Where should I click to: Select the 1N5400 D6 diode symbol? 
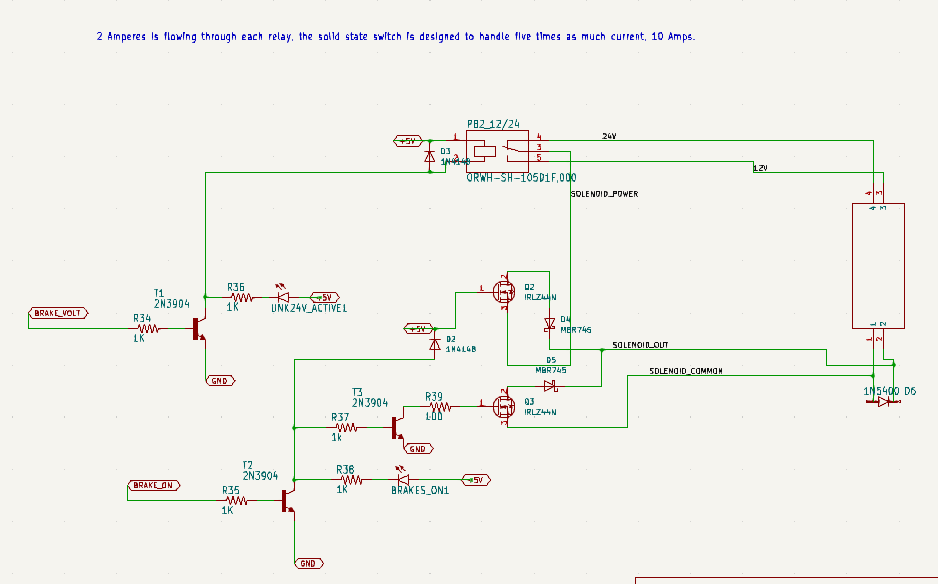click(884, 402)
